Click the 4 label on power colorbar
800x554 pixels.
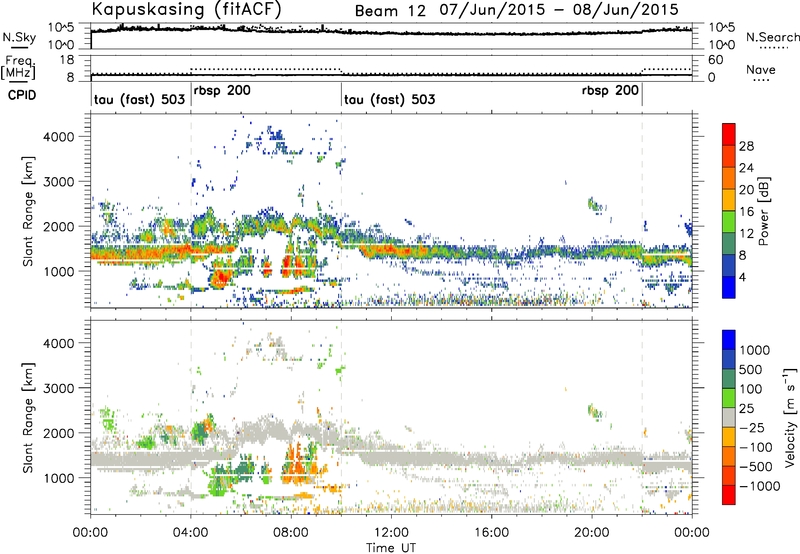(x=743, y=278)
